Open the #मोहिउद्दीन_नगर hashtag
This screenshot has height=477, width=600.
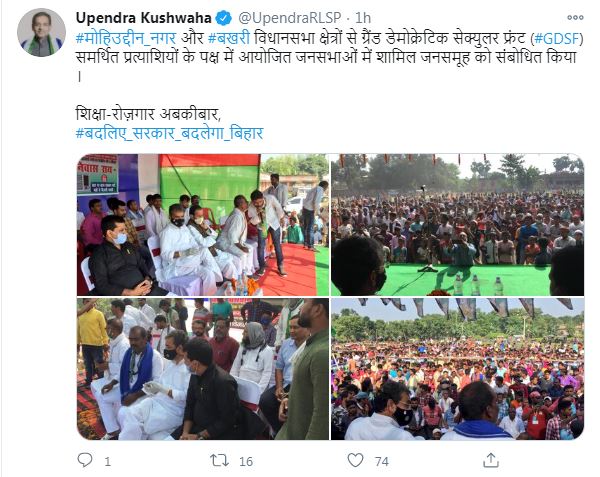126,38
